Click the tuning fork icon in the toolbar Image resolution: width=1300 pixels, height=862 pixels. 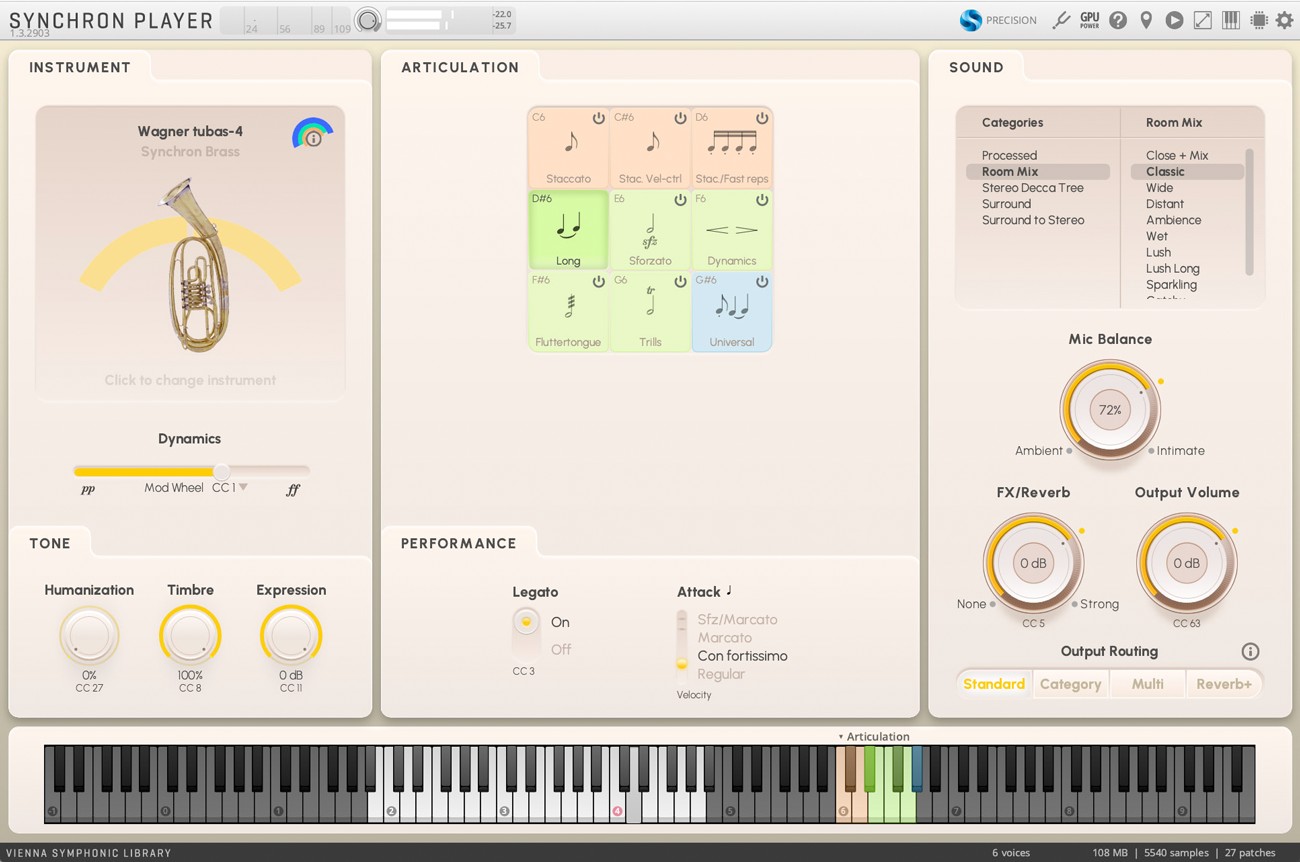1062,19
